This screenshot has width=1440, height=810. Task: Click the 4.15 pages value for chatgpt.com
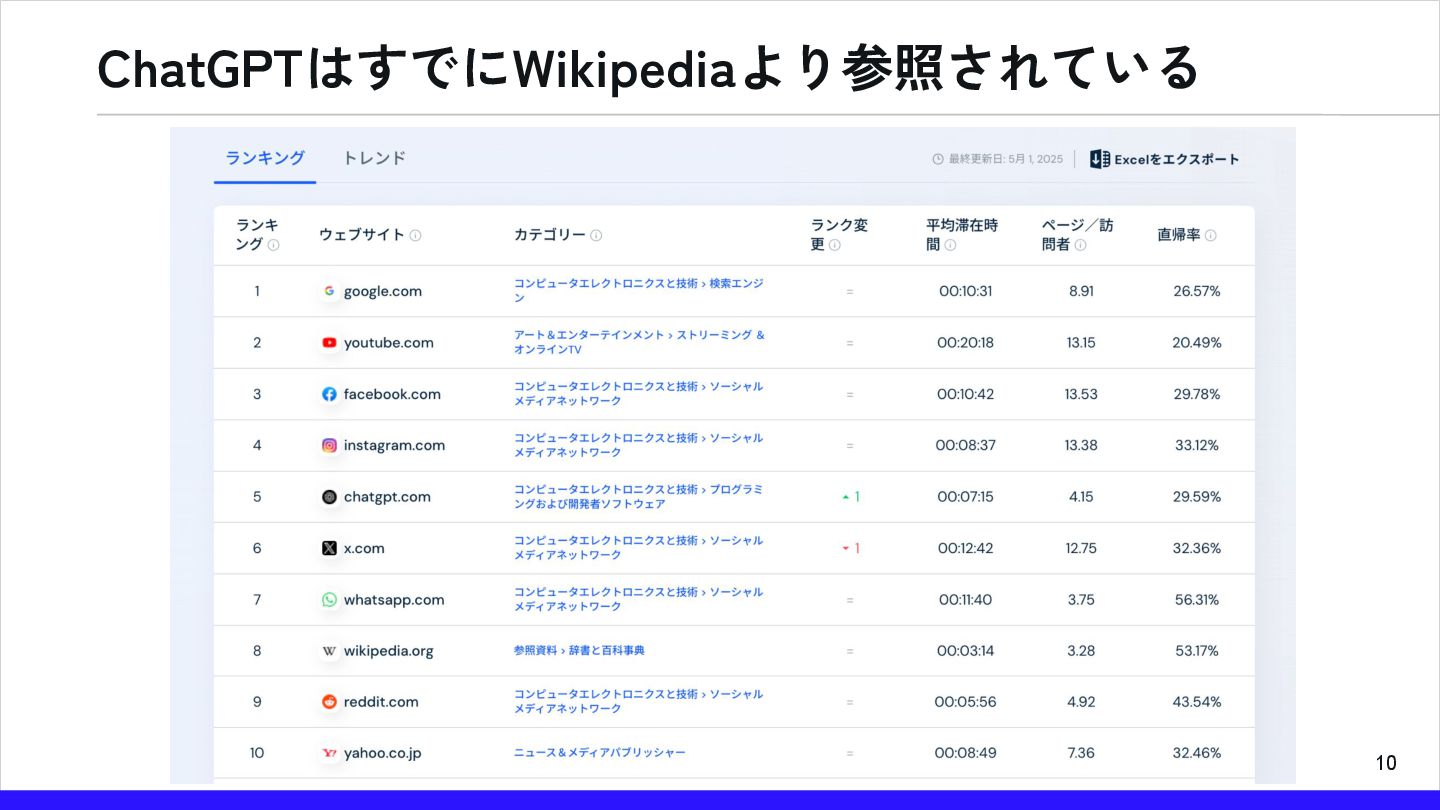tap(1081, 497)
